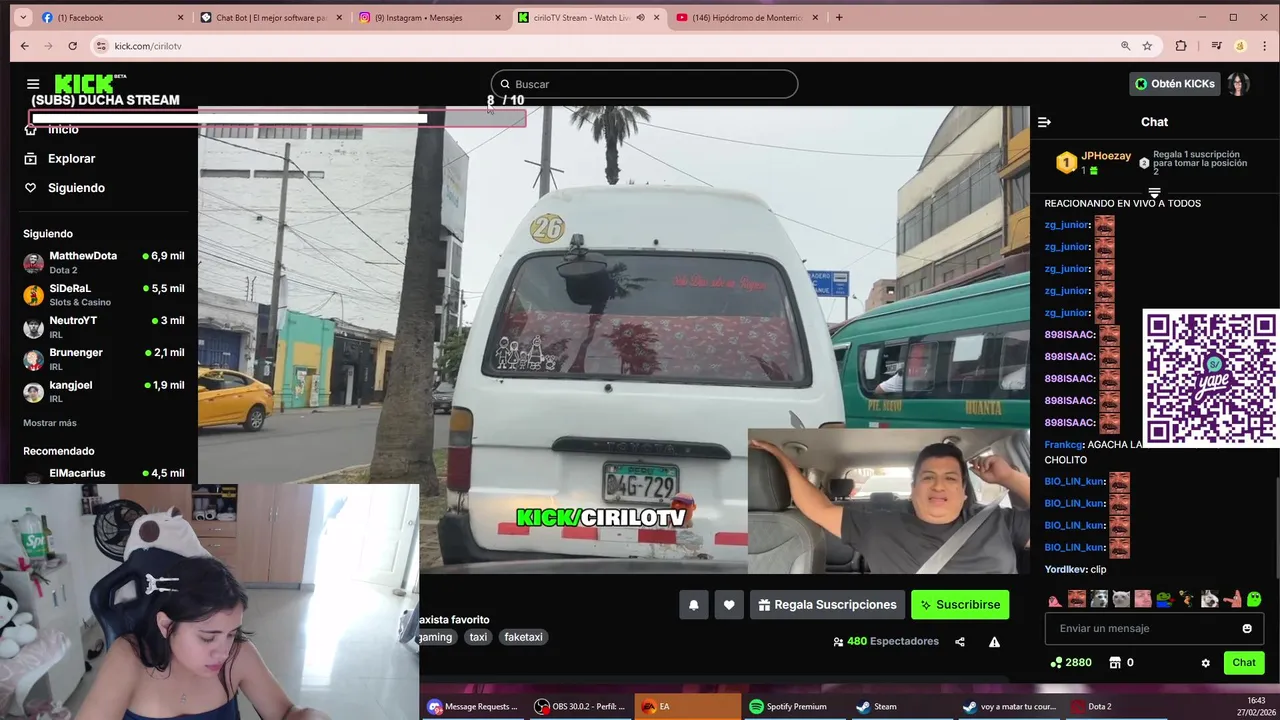Viewport: 1280px width, 720px height.
Task: Click Mostrar más in sidebar
Action: pos(50,423)
